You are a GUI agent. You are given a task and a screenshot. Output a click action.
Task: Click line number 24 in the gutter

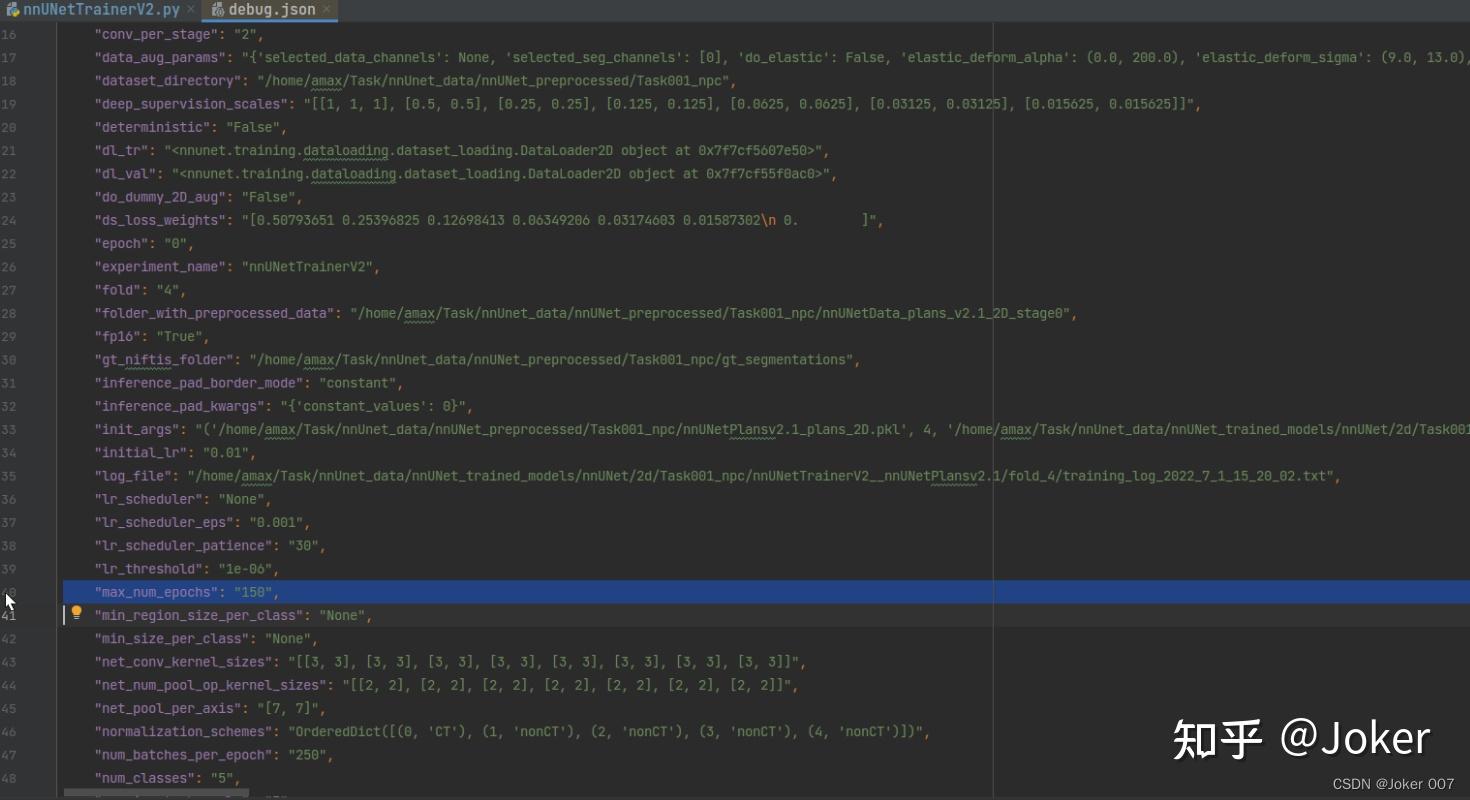tap(9, 220)
